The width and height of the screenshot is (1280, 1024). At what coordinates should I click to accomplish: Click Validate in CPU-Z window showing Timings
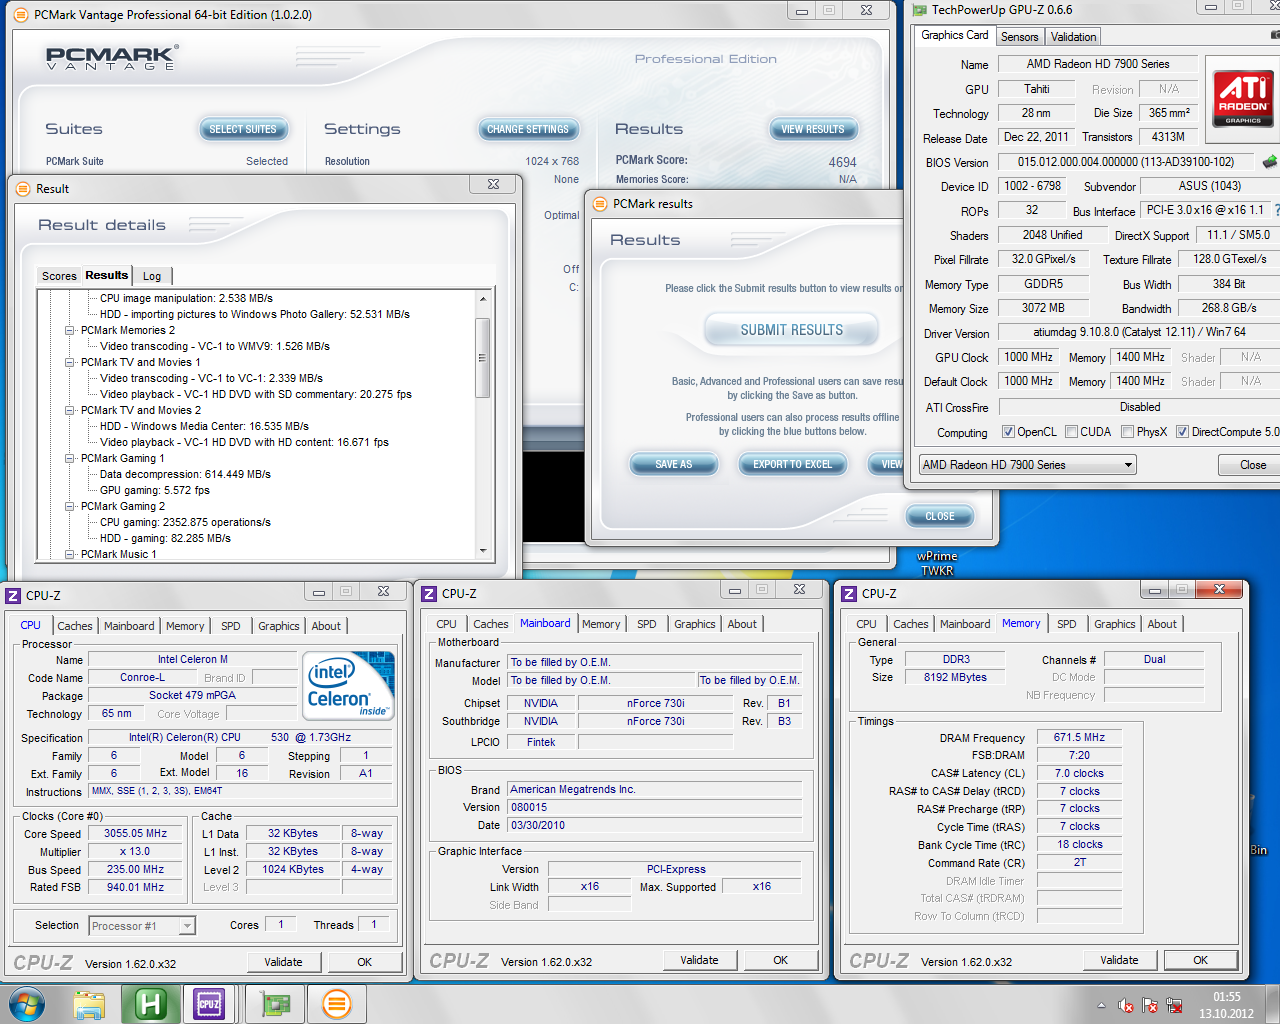coord(1119,960)
